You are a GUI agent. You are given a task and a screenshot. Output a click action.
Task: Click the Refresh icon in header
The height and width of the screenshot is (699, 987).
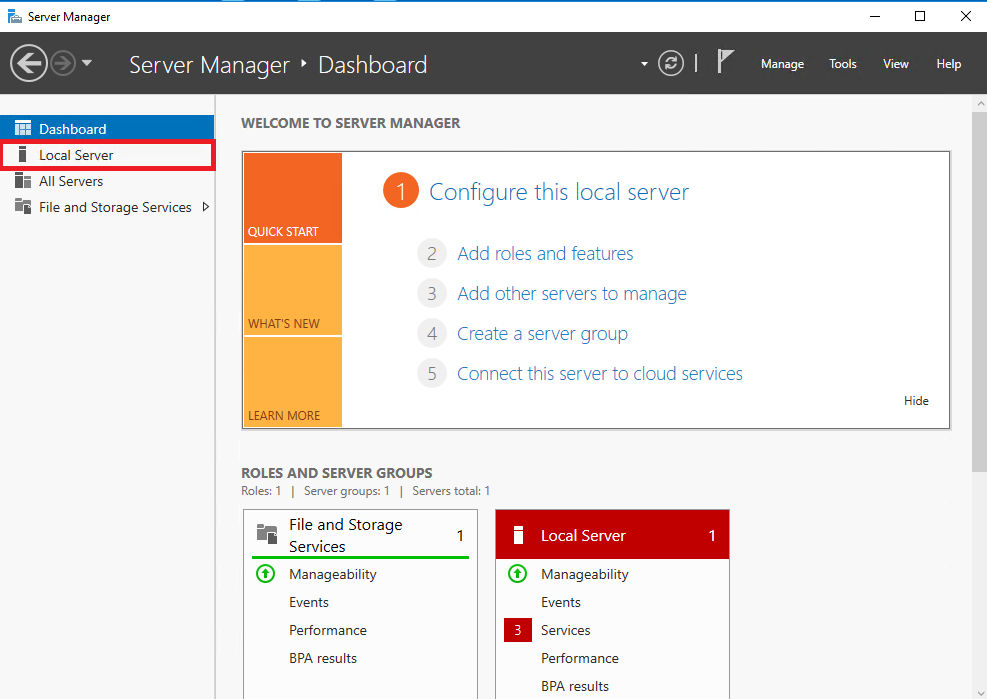coord(671,63)
